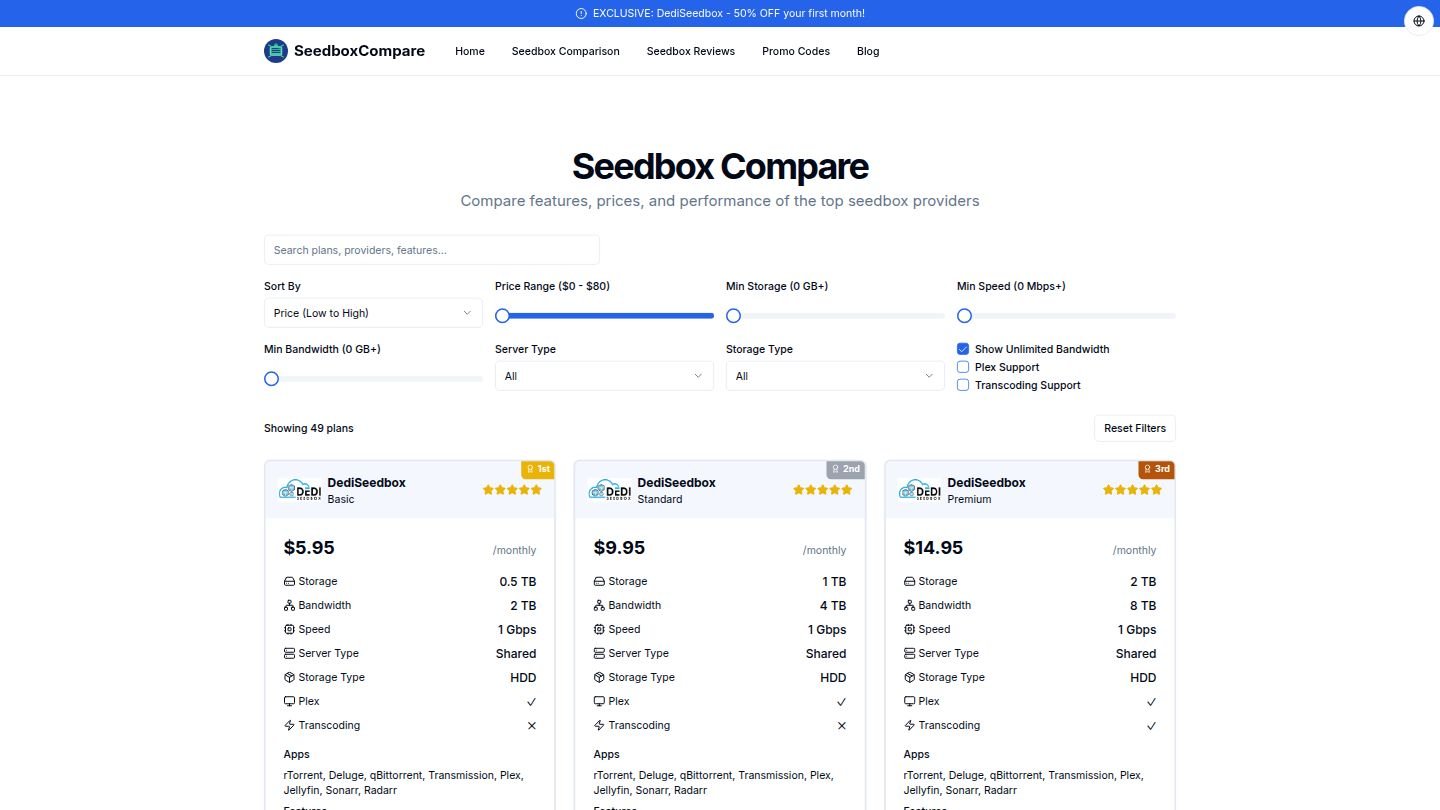Screen dimensions: 1440x810
Task: Click Storage Type icon in Standard card
Action: coord(599,677)
